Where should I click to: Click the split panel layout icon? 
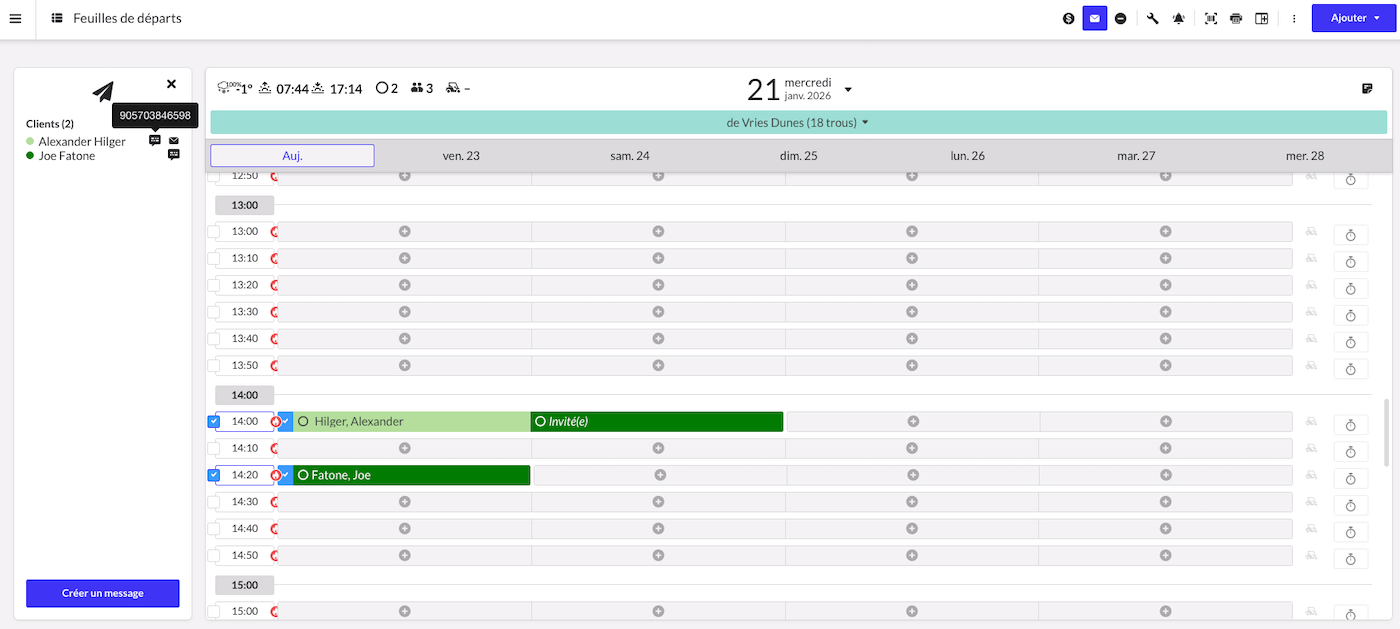(x=1262, y=18)
